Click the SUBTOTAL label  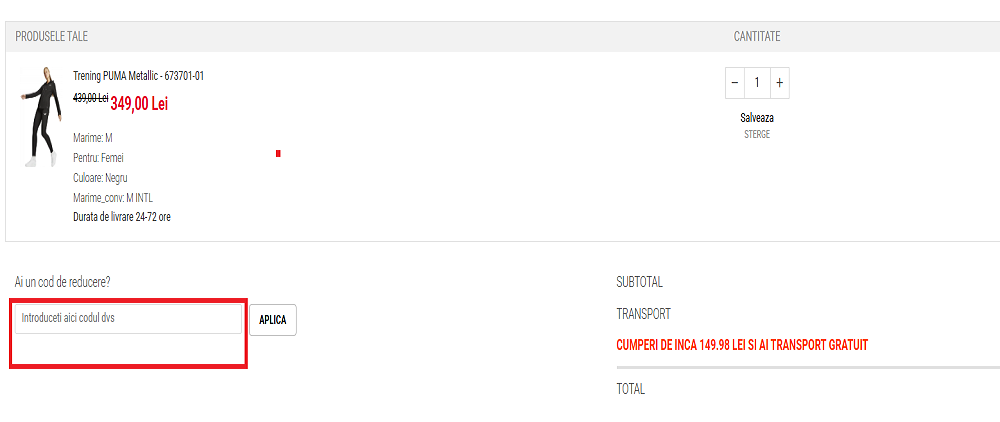tap(640, 282)
